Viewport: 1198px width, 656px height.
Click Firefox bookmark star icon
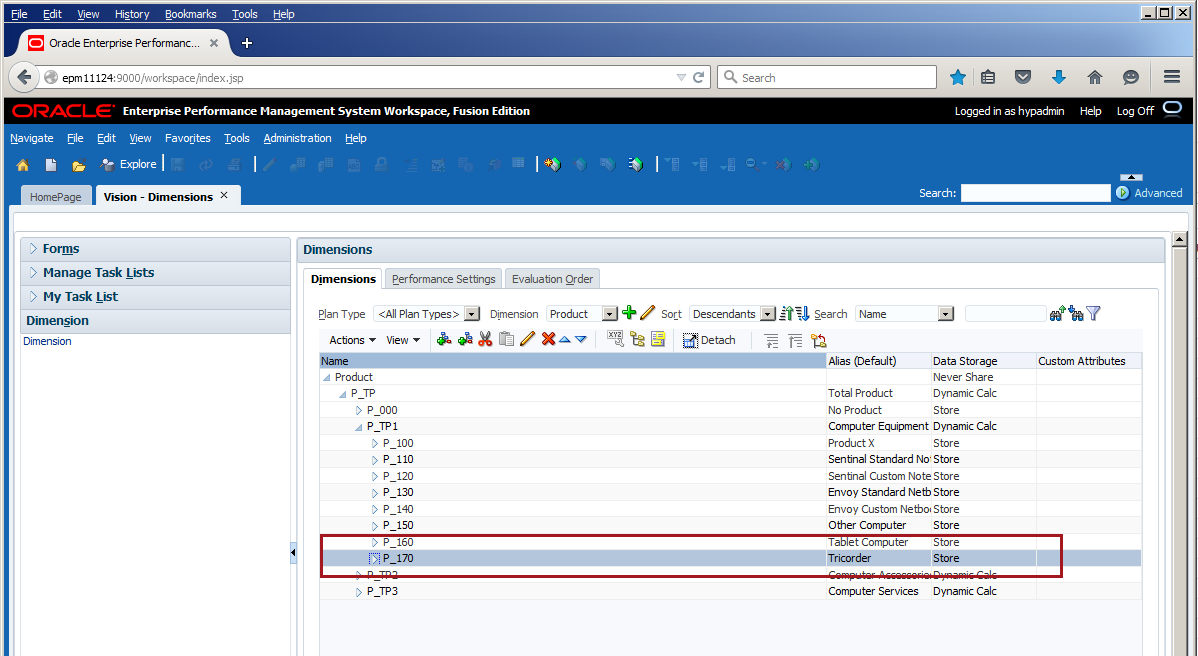(x=958, y=77)
